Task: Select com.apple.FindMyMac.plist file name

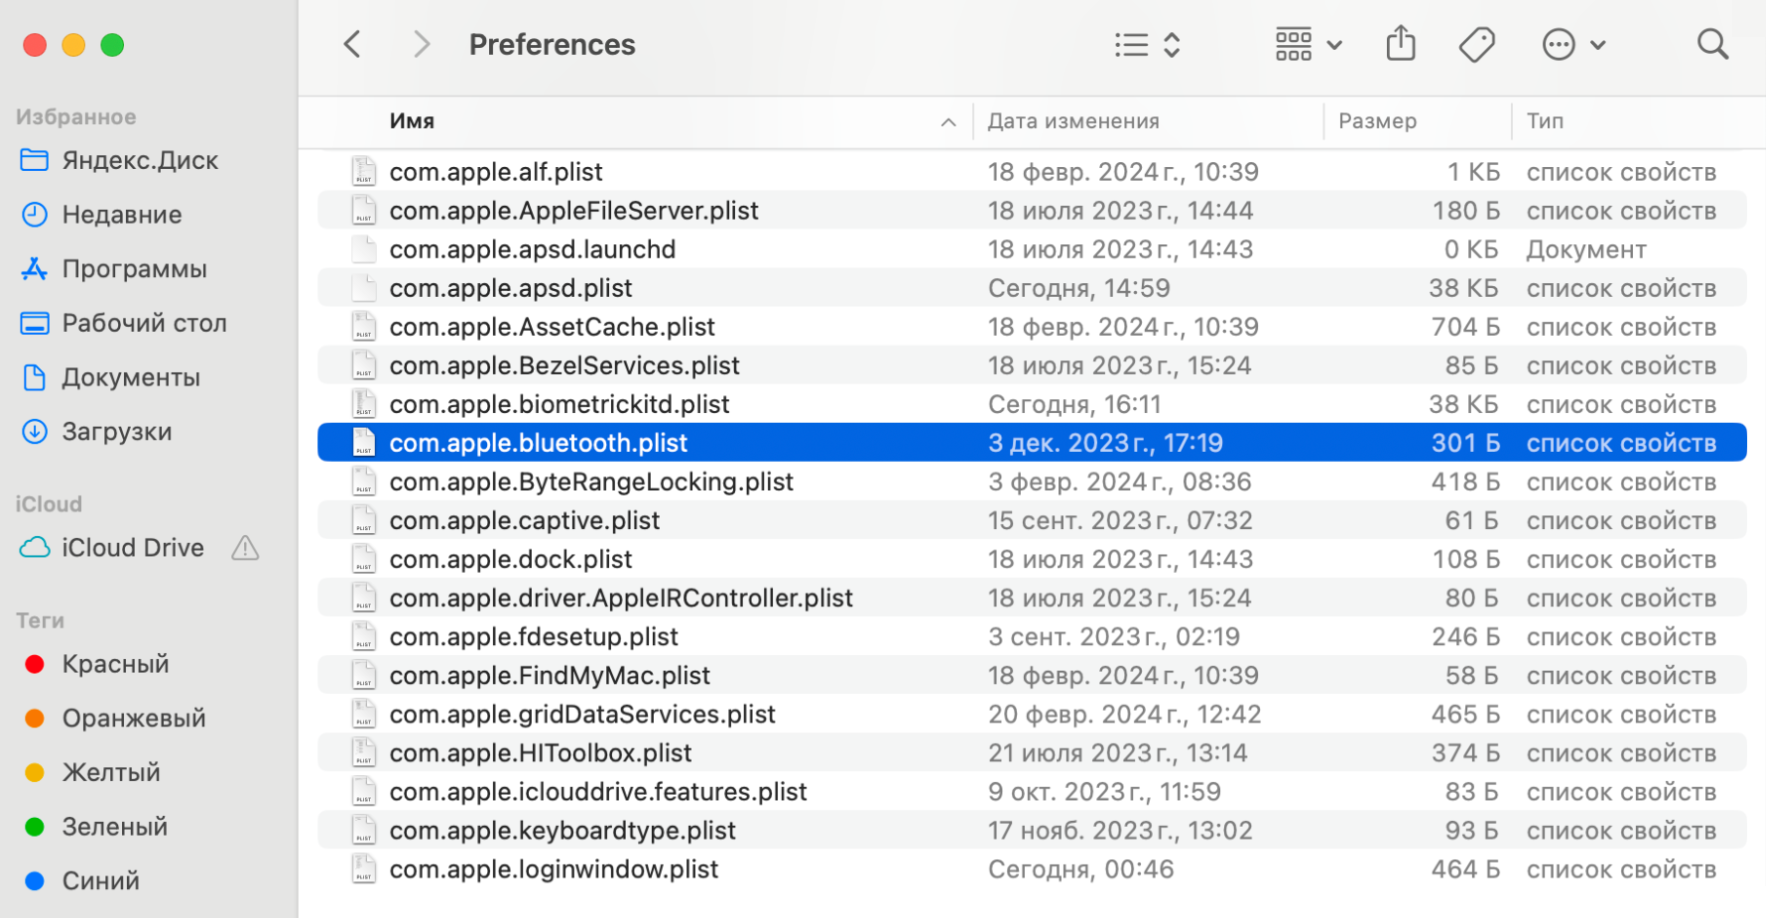Action: pos(549,675)
